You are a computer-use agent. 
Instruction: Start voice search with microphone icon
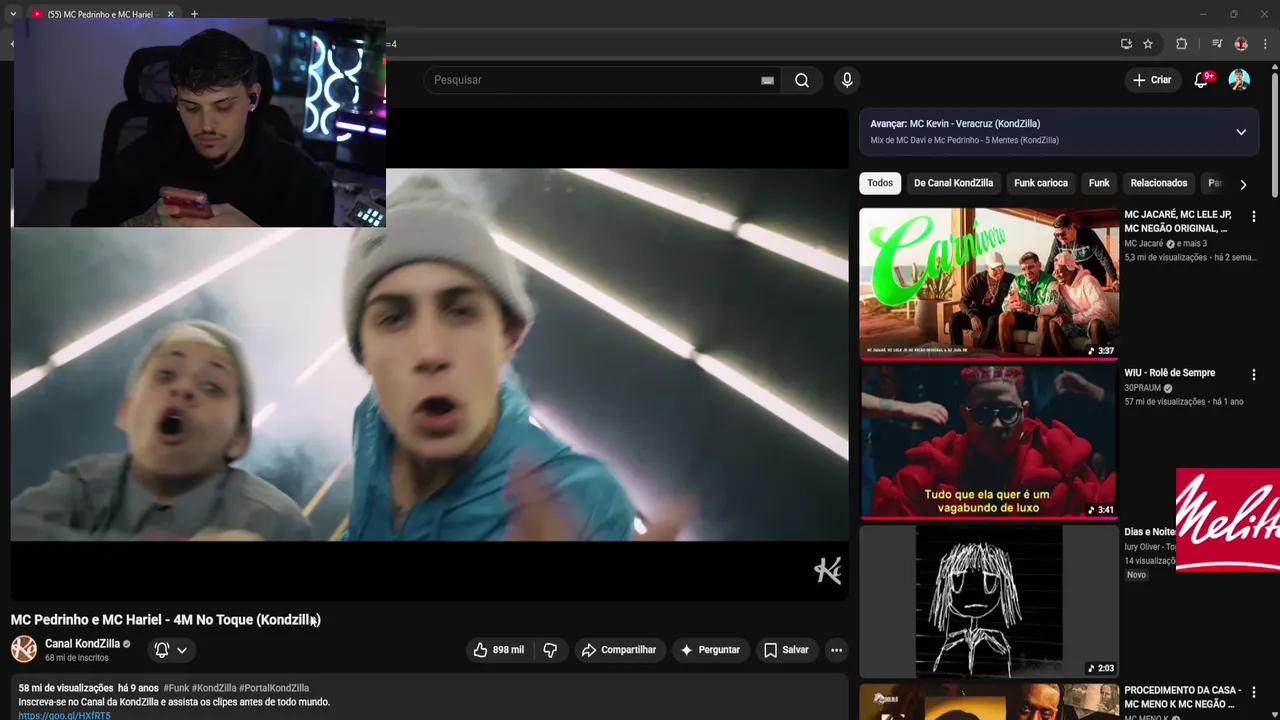coord(847,80)
